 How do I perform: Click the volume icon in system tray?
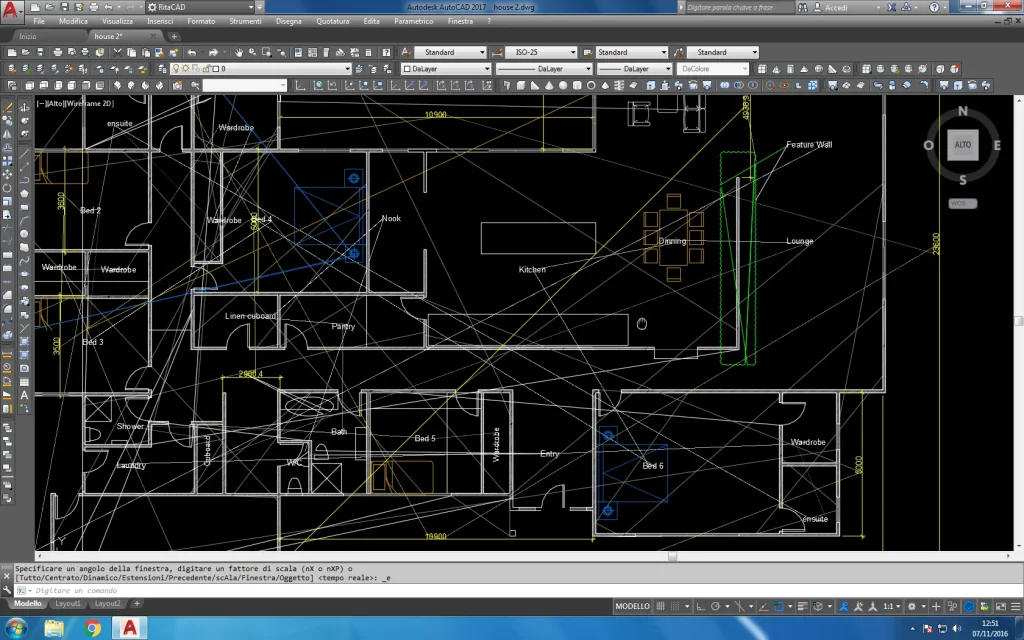pos(957,629)
